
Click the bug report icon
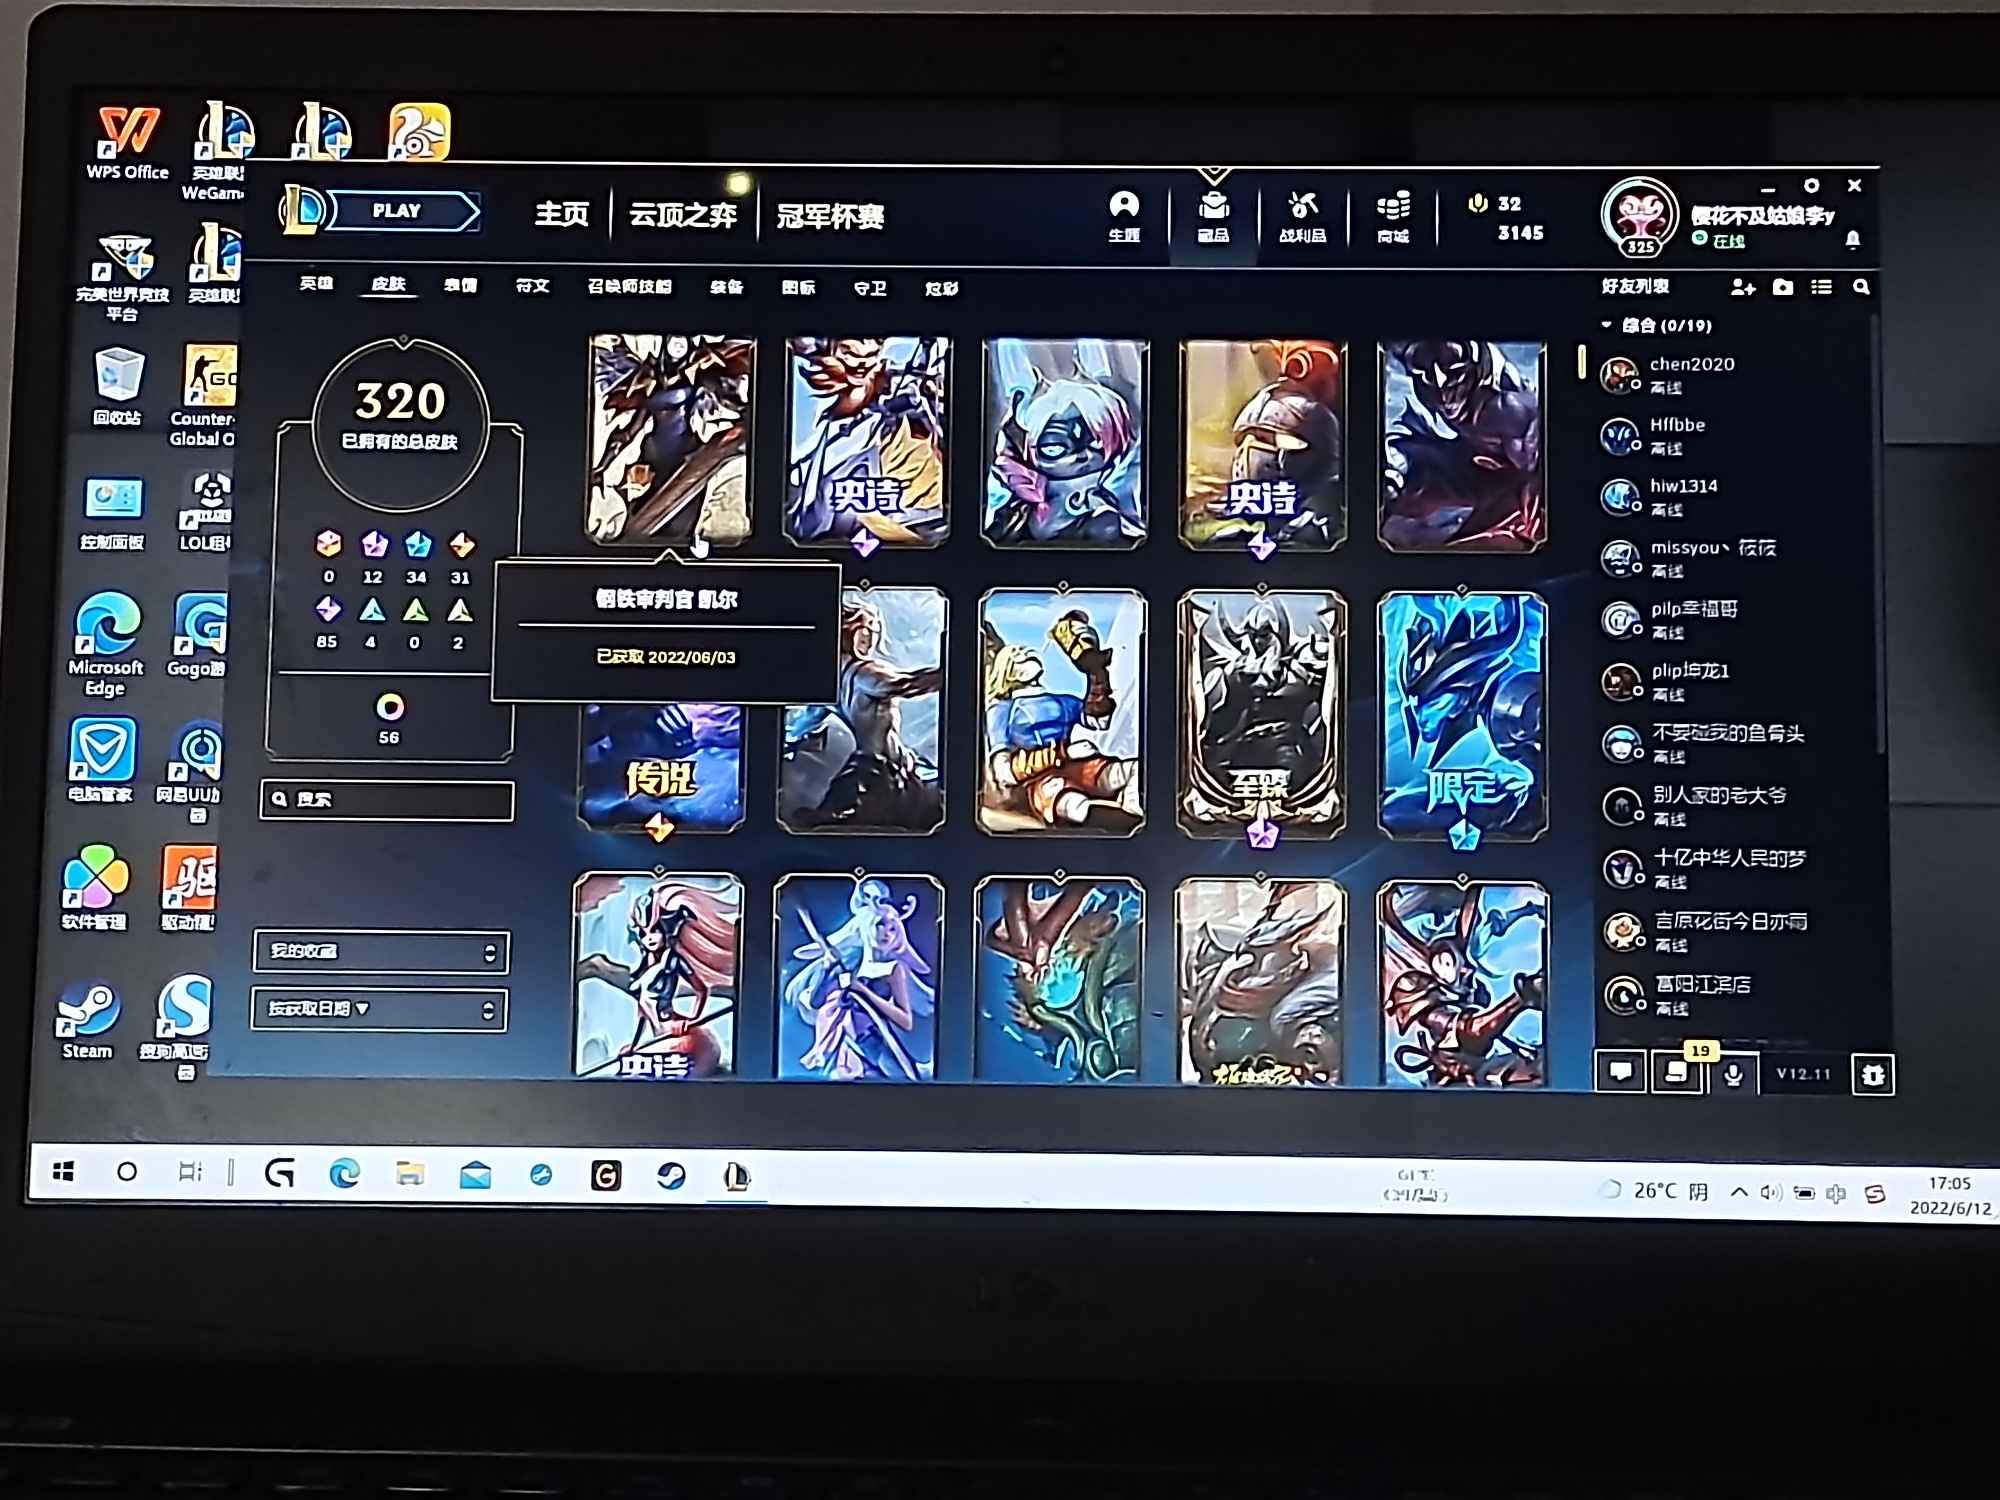(1873, 1075)
